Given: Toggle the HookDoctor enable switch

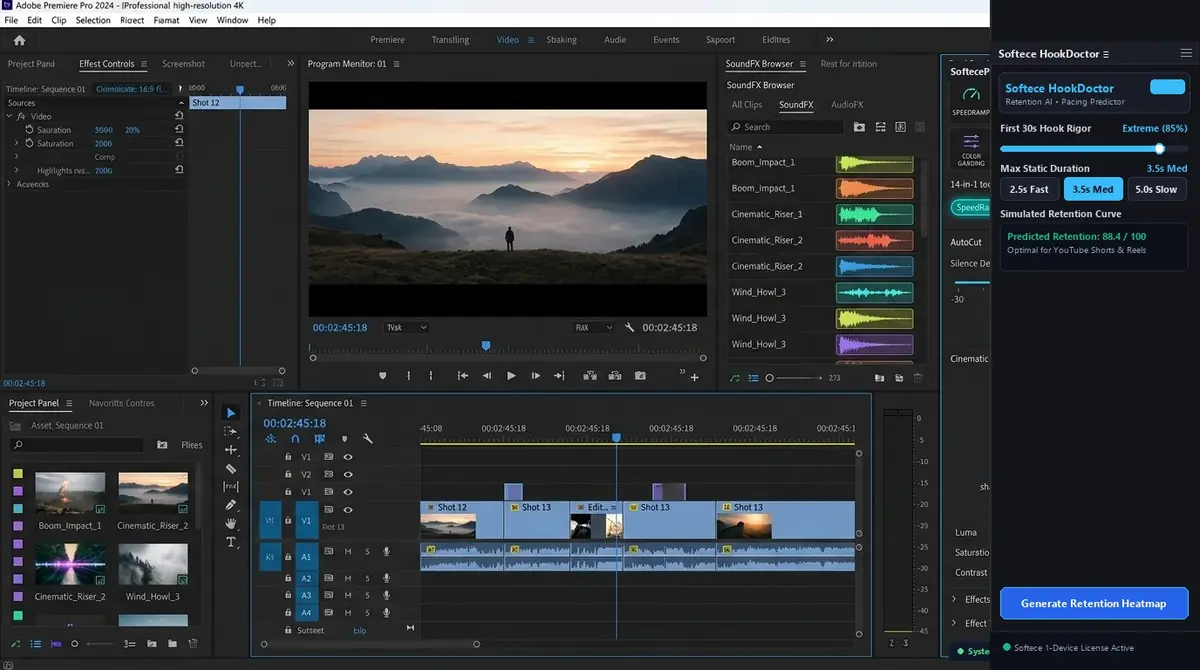Looking at the screenshot, I should tap(1167, 87).
